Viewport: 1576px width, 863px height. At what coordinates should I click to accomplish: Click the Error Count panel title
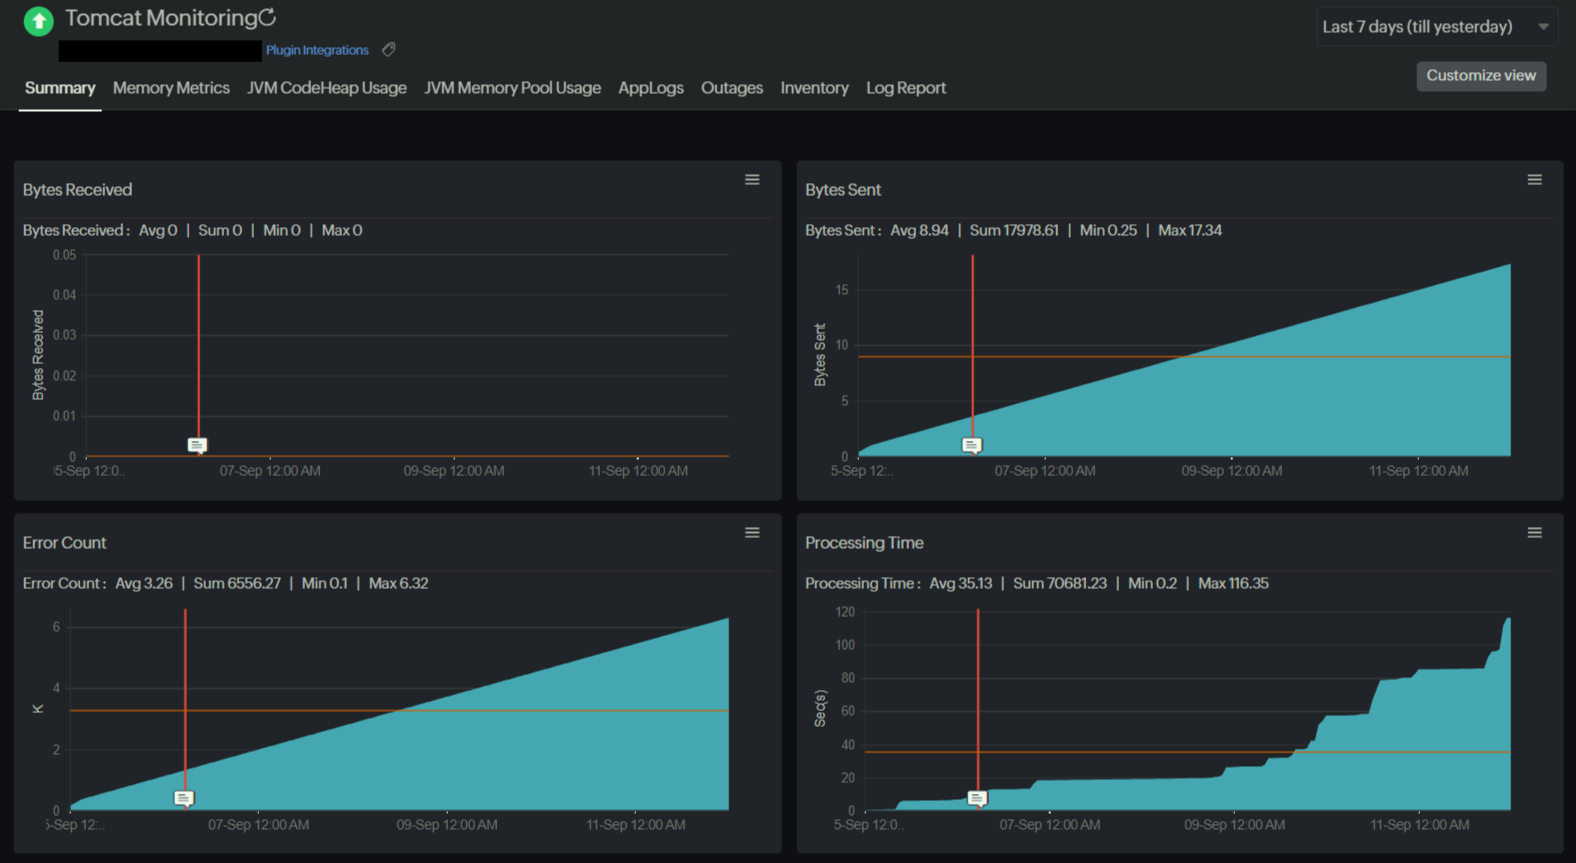(64, 543)
